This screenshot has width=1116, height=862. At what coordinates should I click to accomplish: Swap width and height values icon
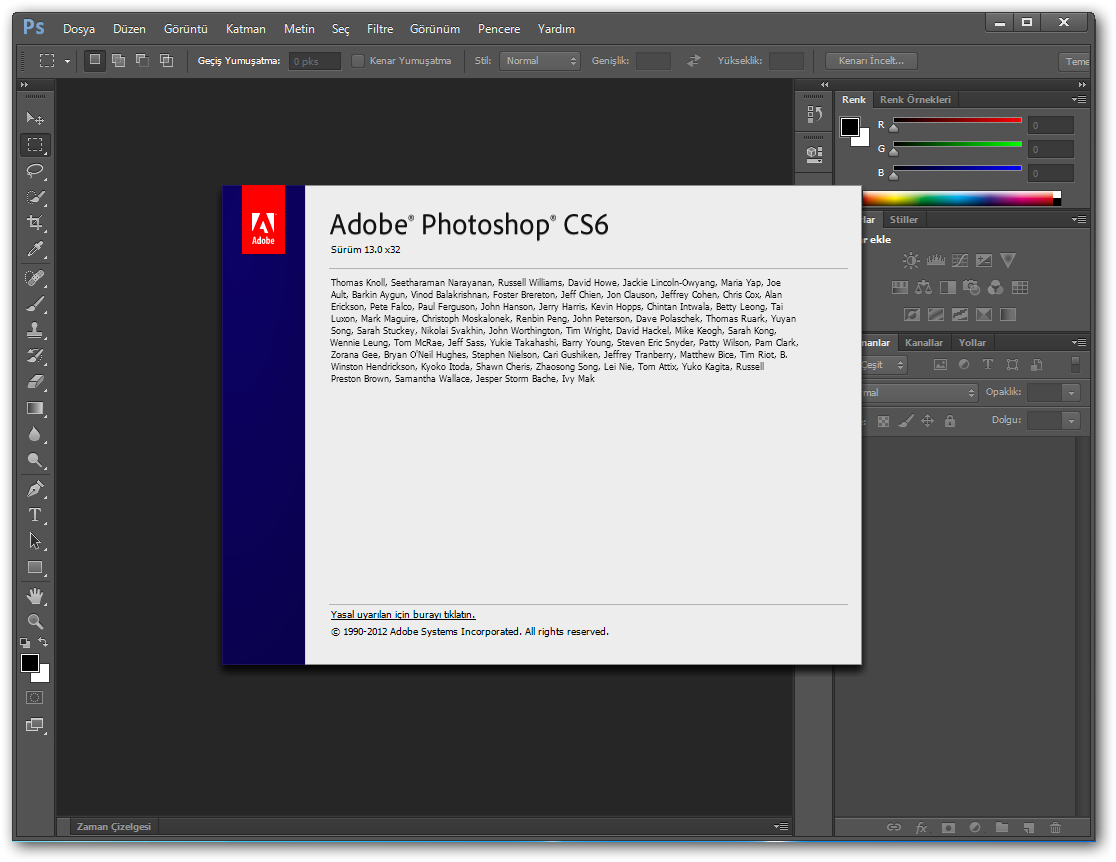point(694,61)
